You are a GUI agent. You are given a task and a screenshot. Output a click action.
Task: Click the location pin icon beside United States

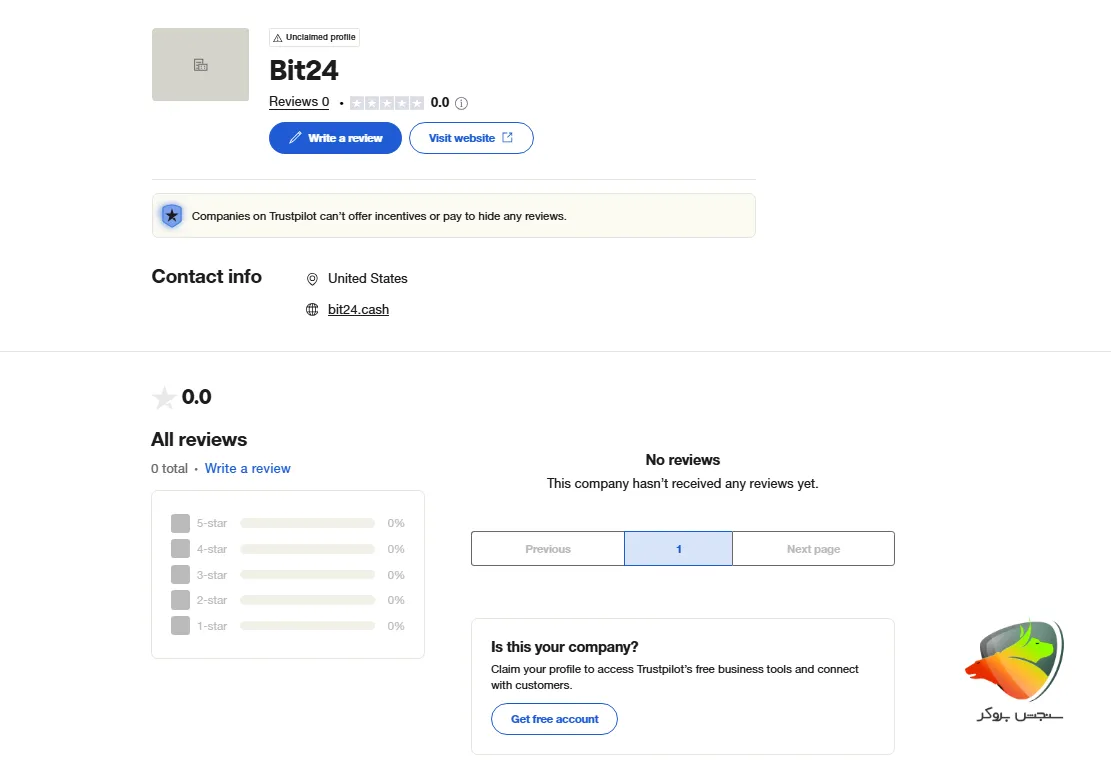click(313, 279)
